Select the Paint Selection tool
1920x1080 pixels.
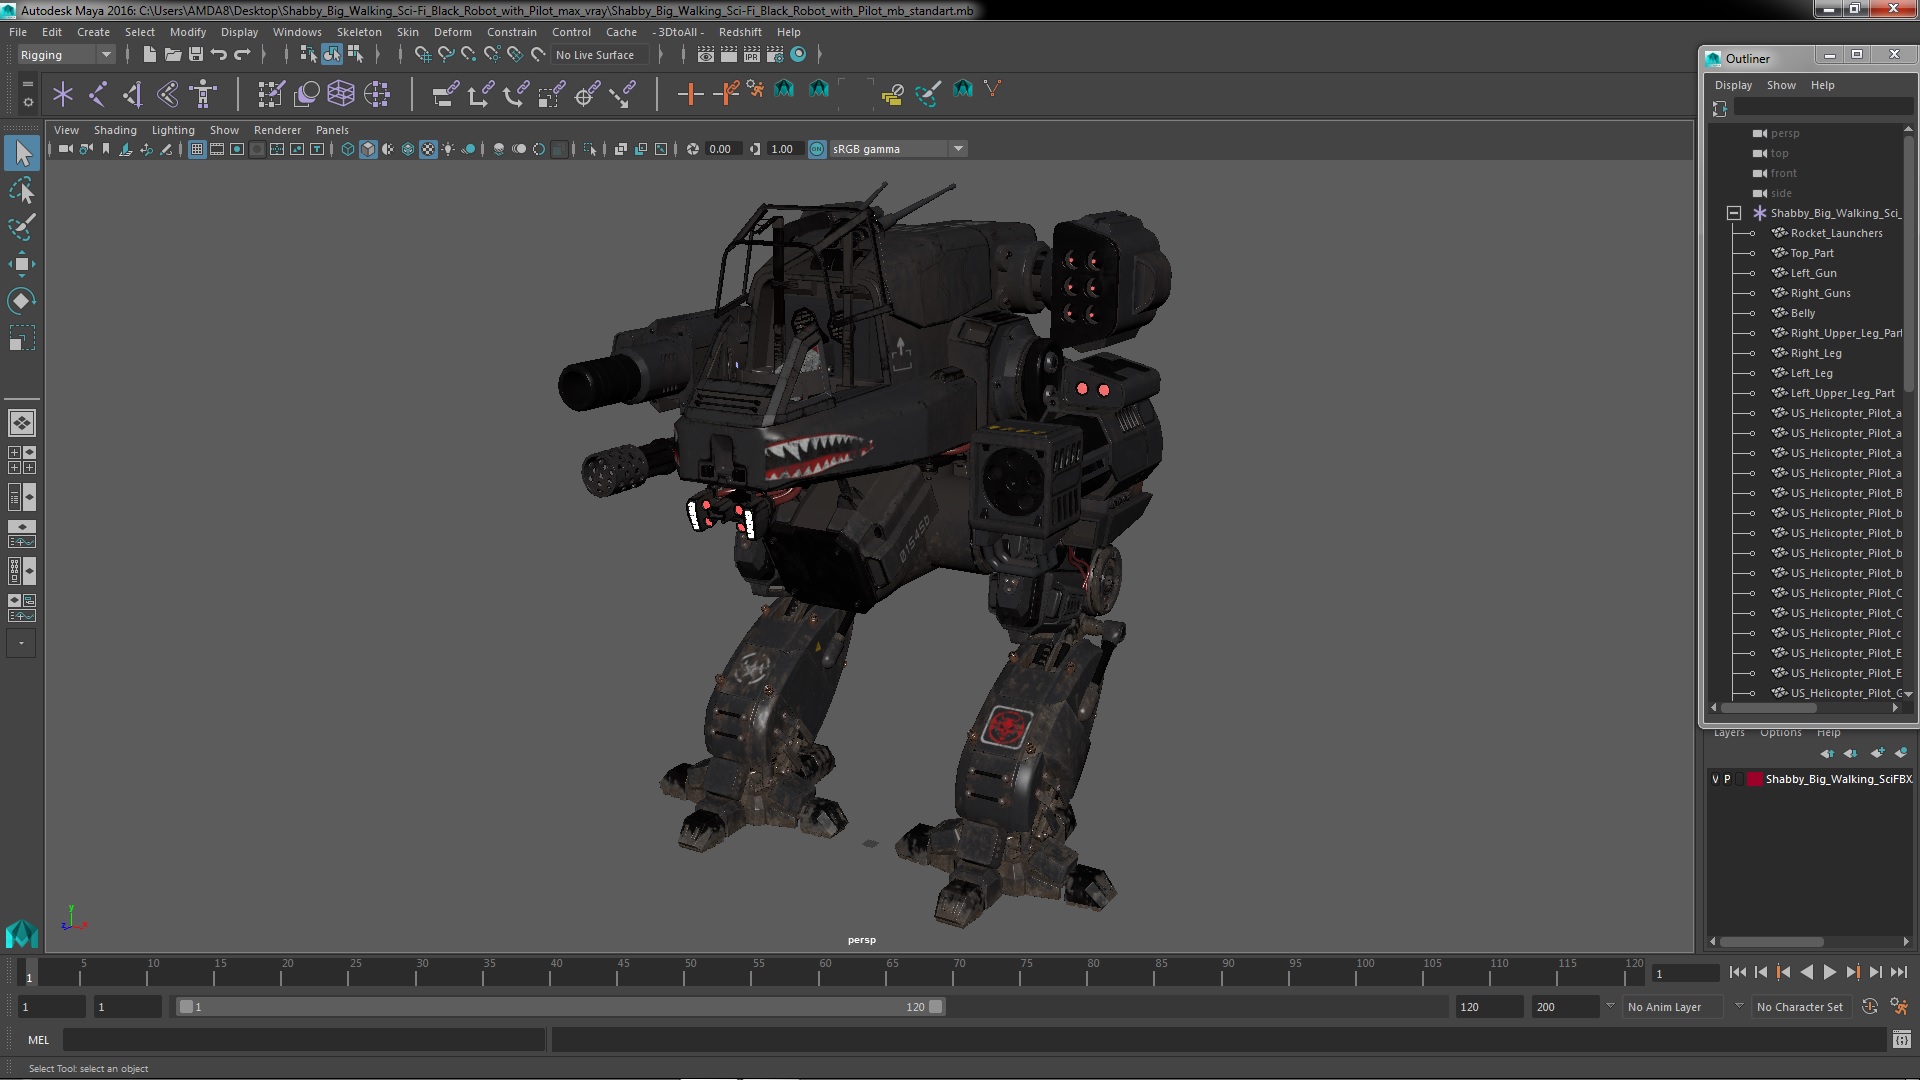(x=21, y=227)
